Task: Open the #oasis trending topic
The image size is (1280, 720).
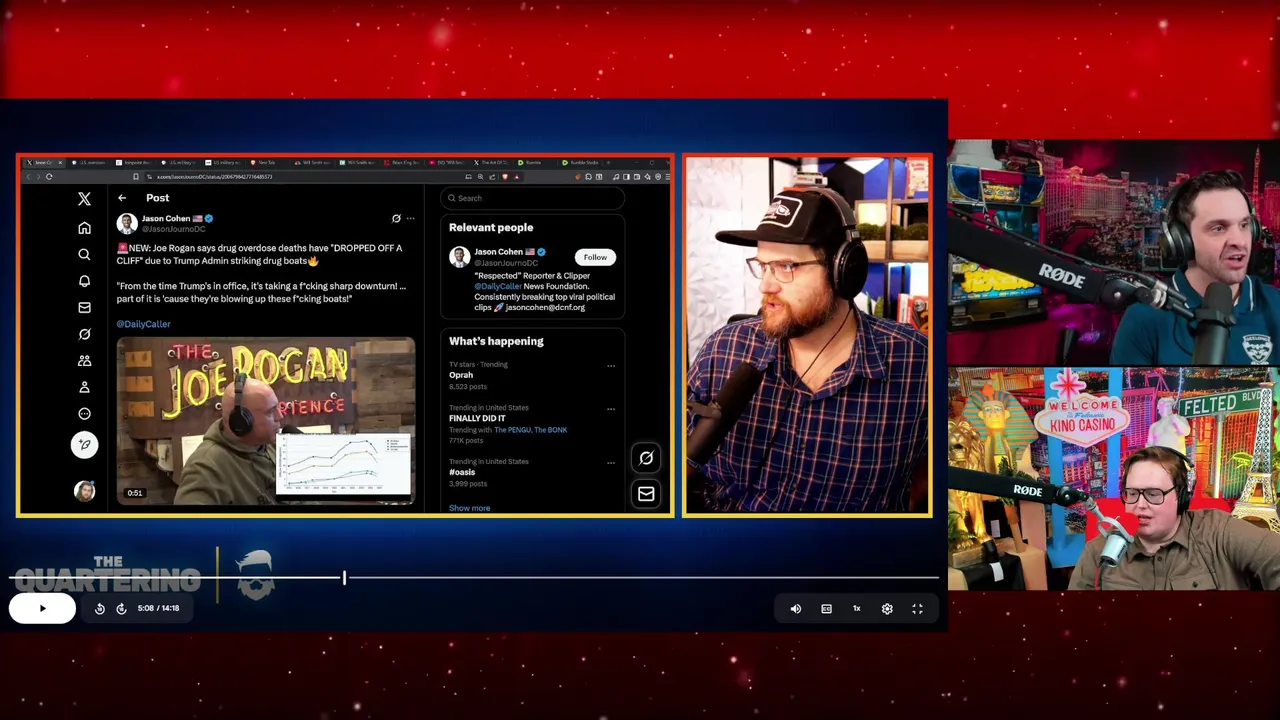Action: click(462, 472)
